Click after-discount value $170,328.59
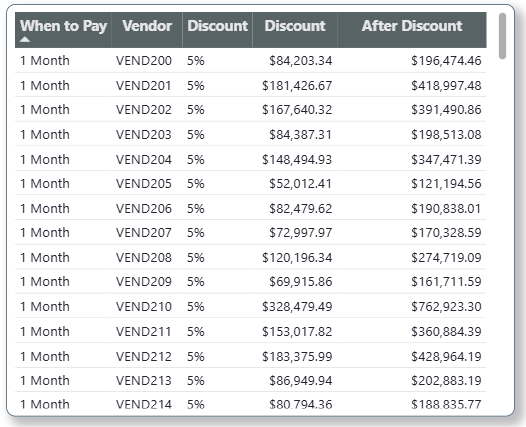 pos(446,232)
